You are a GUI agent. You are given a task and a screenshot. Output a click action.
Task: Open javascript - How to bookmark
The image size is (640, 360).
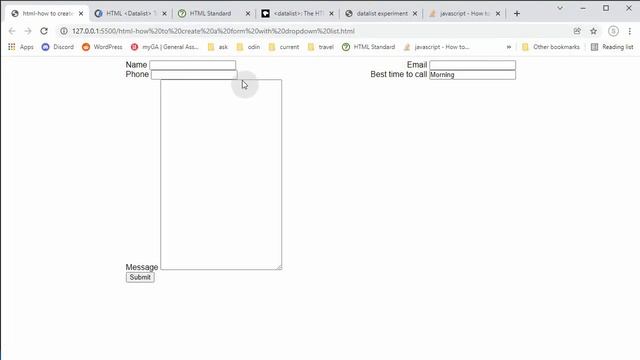tap(436, 47)
